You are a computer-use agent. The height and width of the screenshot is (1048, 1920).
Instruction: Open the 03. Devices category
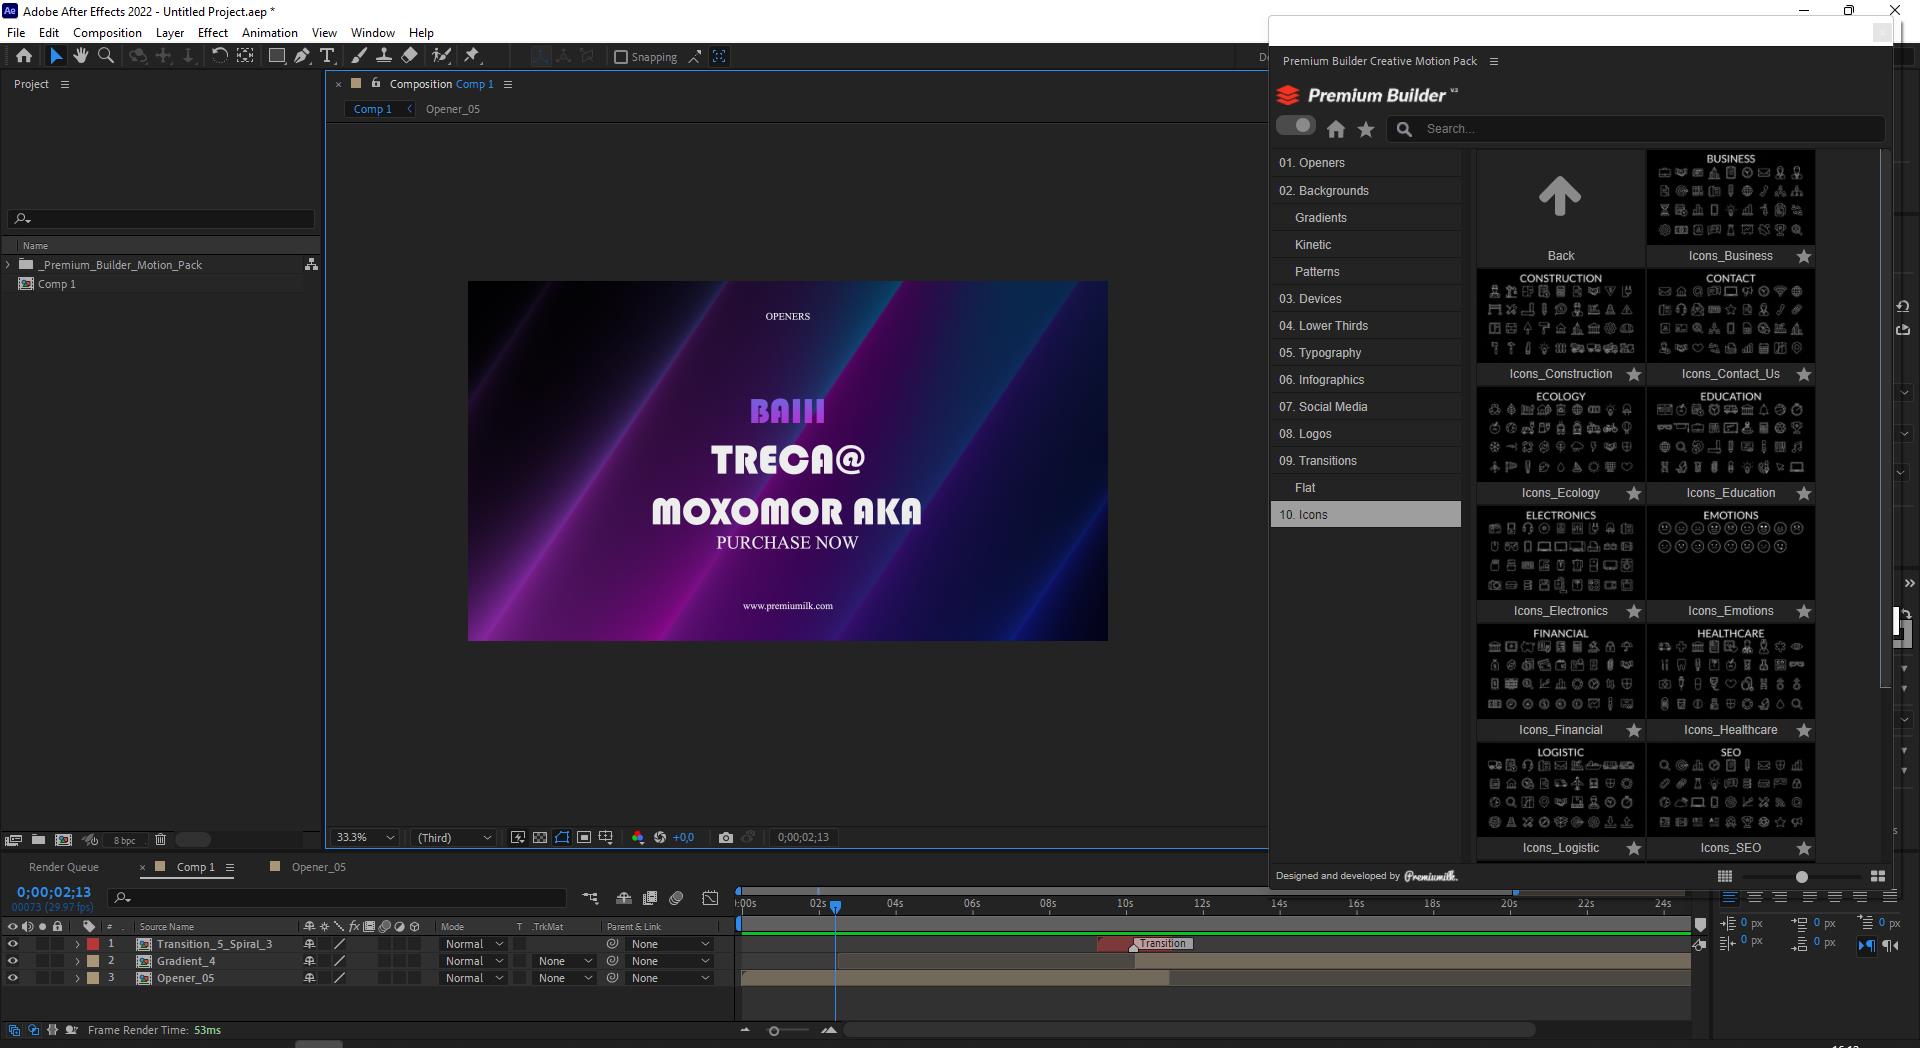pos(1365,299)
